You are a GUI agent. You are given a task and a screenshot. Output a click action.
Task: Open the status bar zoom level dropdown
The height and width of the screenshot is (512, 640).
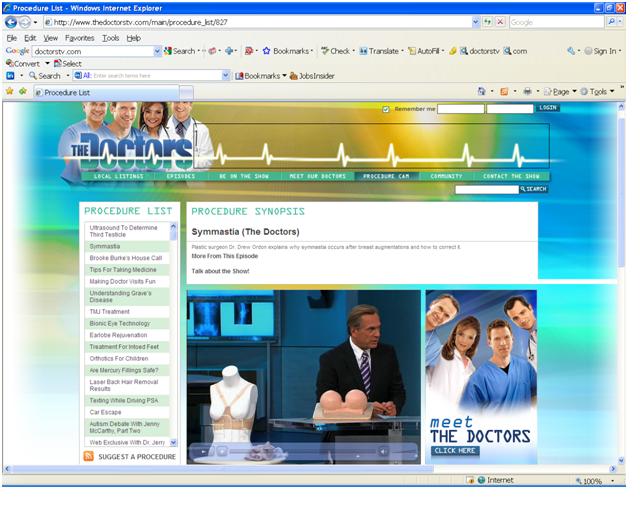pyautogui.click(x=612, y=481)
